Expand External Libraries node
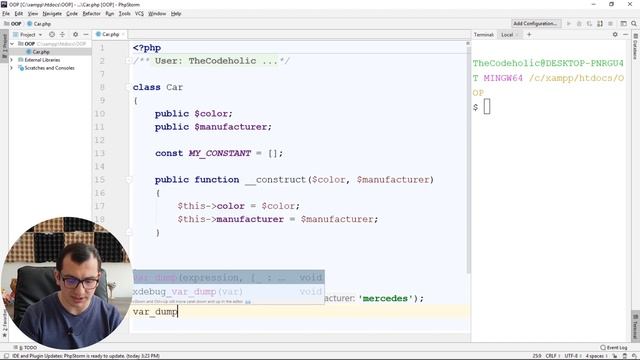This screenshot has height=360, width=640. pos(11,60)
